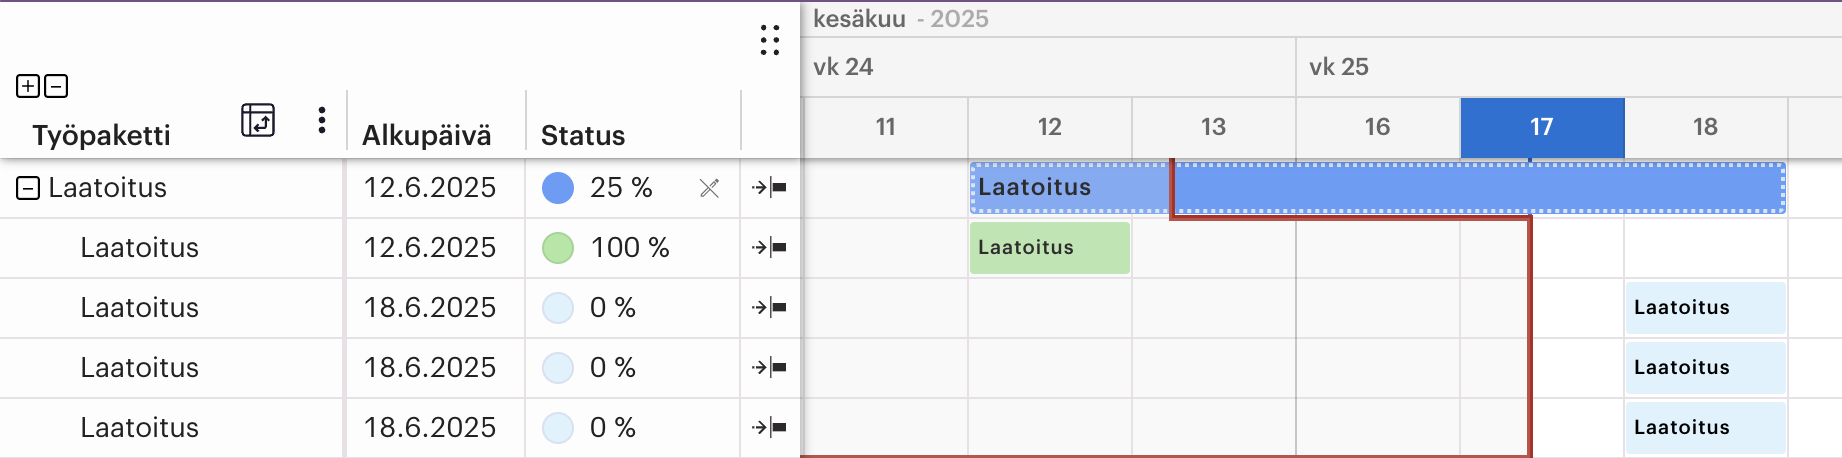
Task: Click the Status column header
Action: click(x=583, y=135)
